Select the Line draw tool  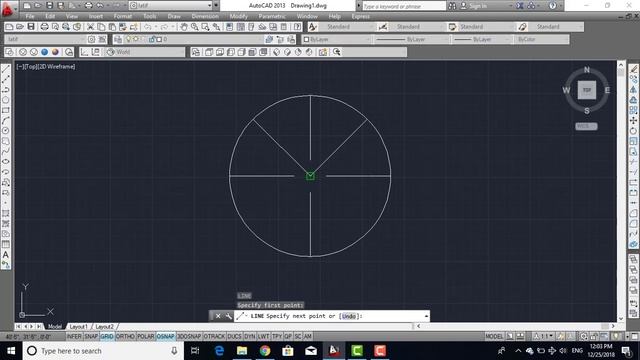click(6, 69)
